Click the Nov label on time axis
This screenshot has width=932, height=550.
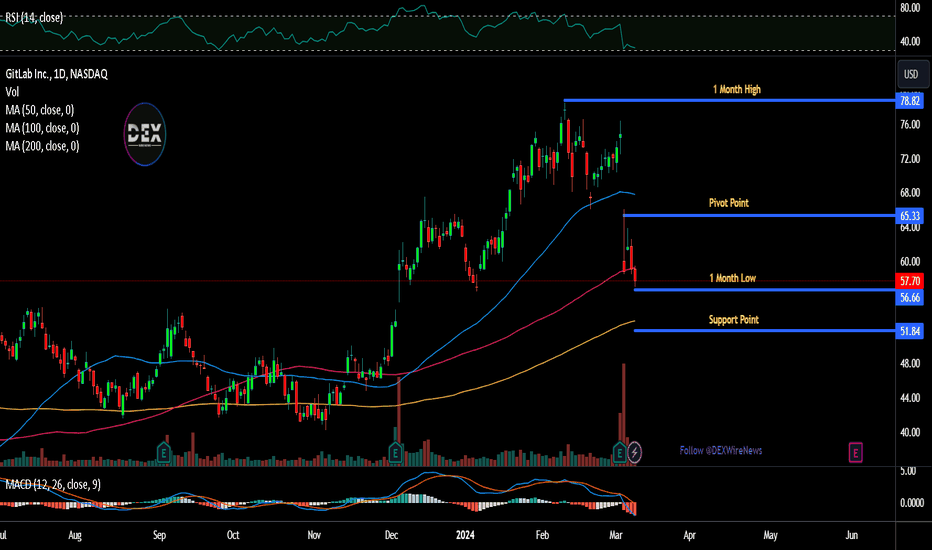coord(314,535)
